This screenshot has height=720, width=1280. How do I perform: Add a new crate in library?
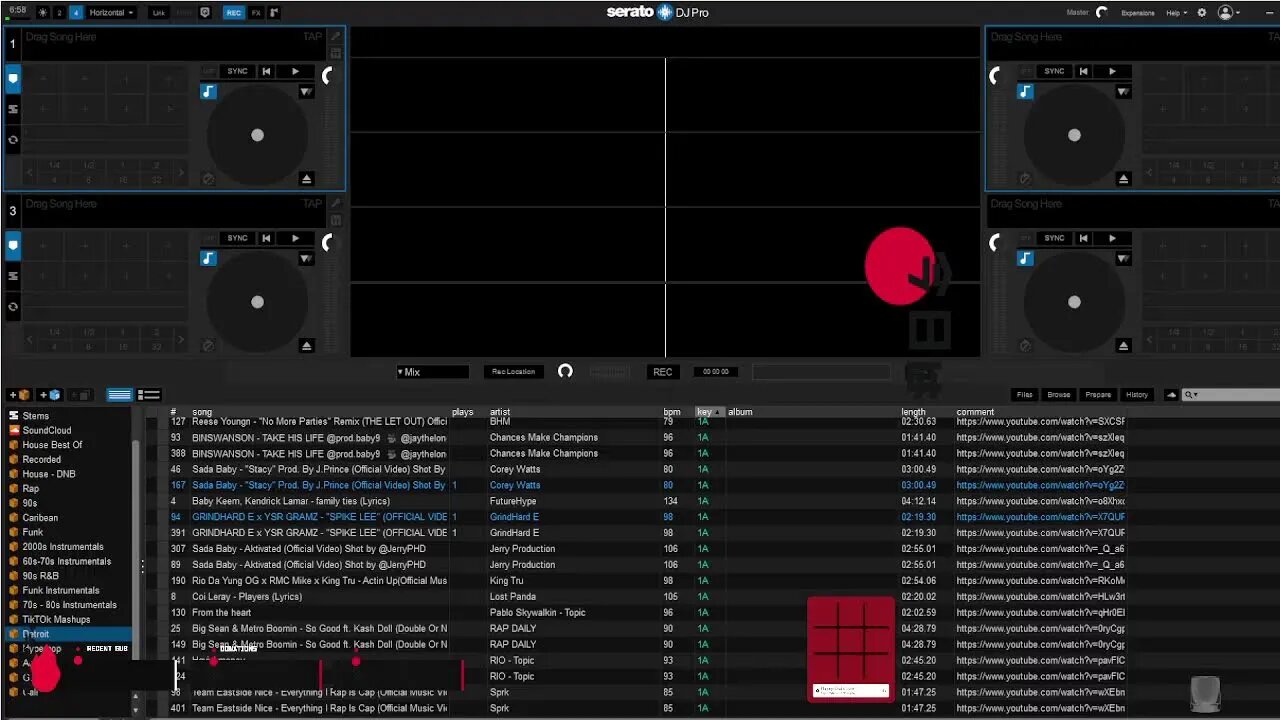19,395
